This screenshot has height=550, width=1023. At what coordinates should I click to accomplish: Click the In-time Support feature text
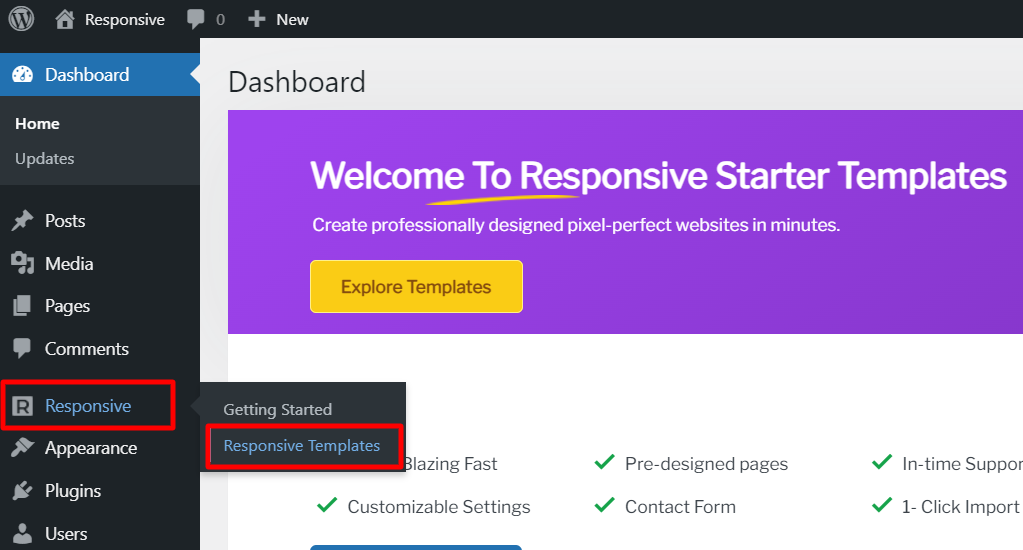962,464
